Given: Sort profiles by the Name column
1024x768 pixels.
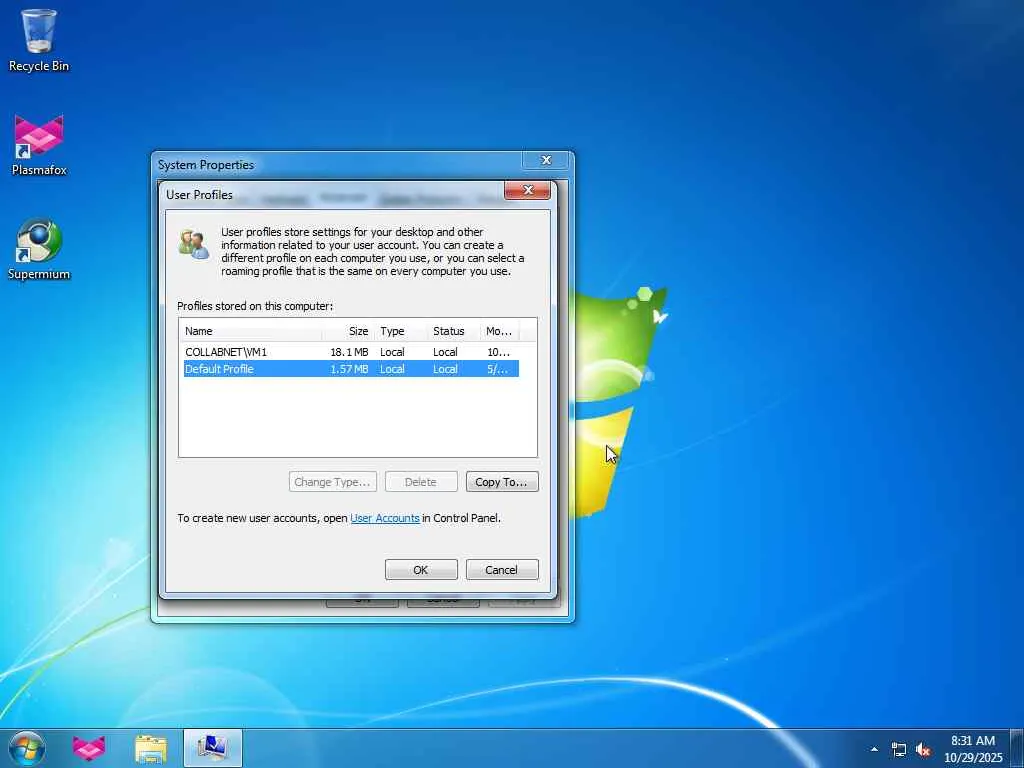Looking at the screenshot, I should point(251,331).
